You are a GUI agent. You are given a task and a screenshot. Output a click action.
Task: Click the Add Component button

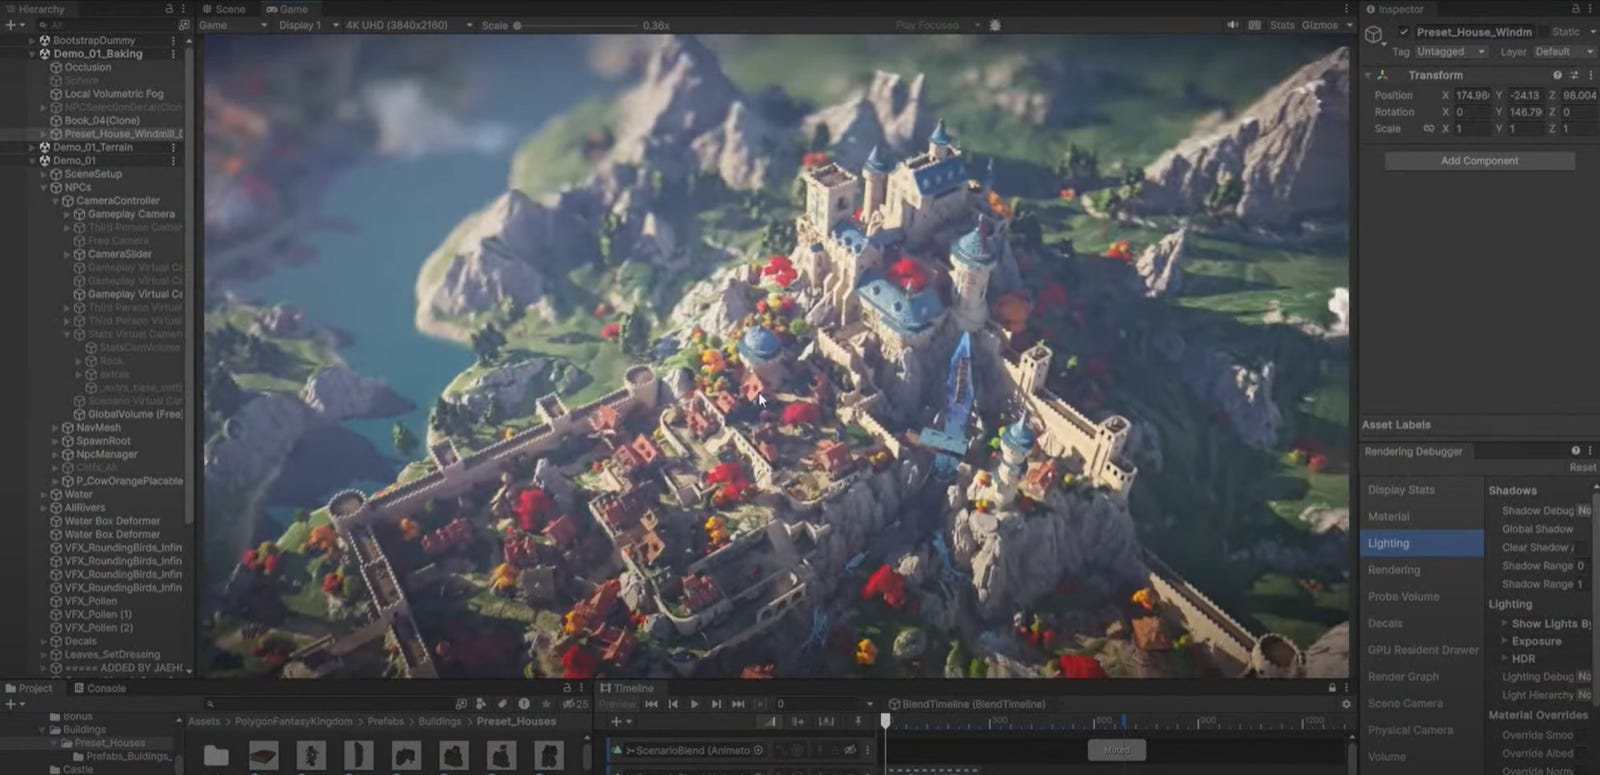tap(1479, 161)
